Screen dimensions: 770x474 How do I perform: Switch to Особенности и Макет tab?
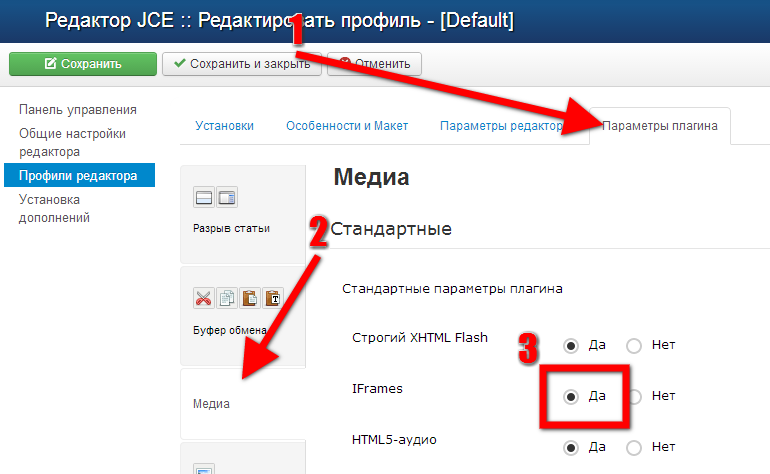coord(347,126)
